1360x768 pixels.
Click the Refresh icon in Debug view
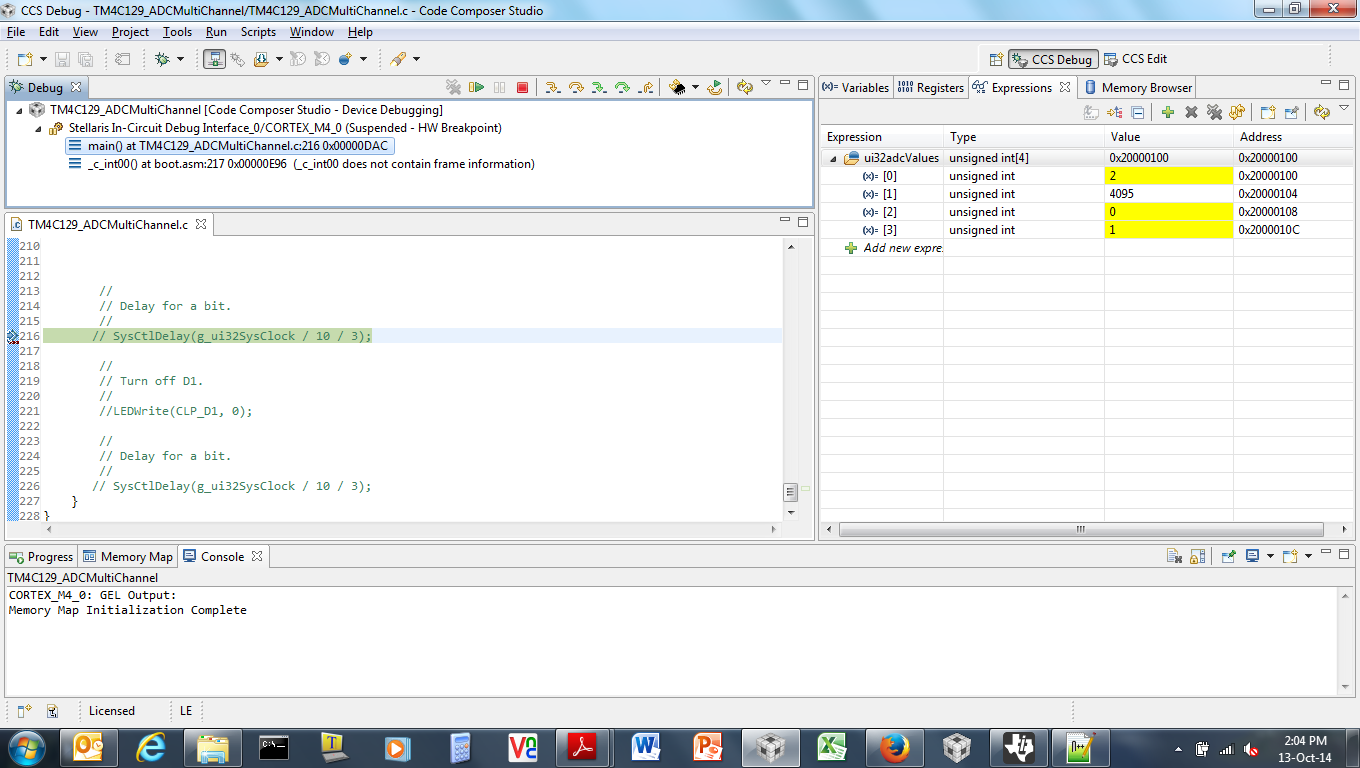pyautogui.click(x=744, y=88)
